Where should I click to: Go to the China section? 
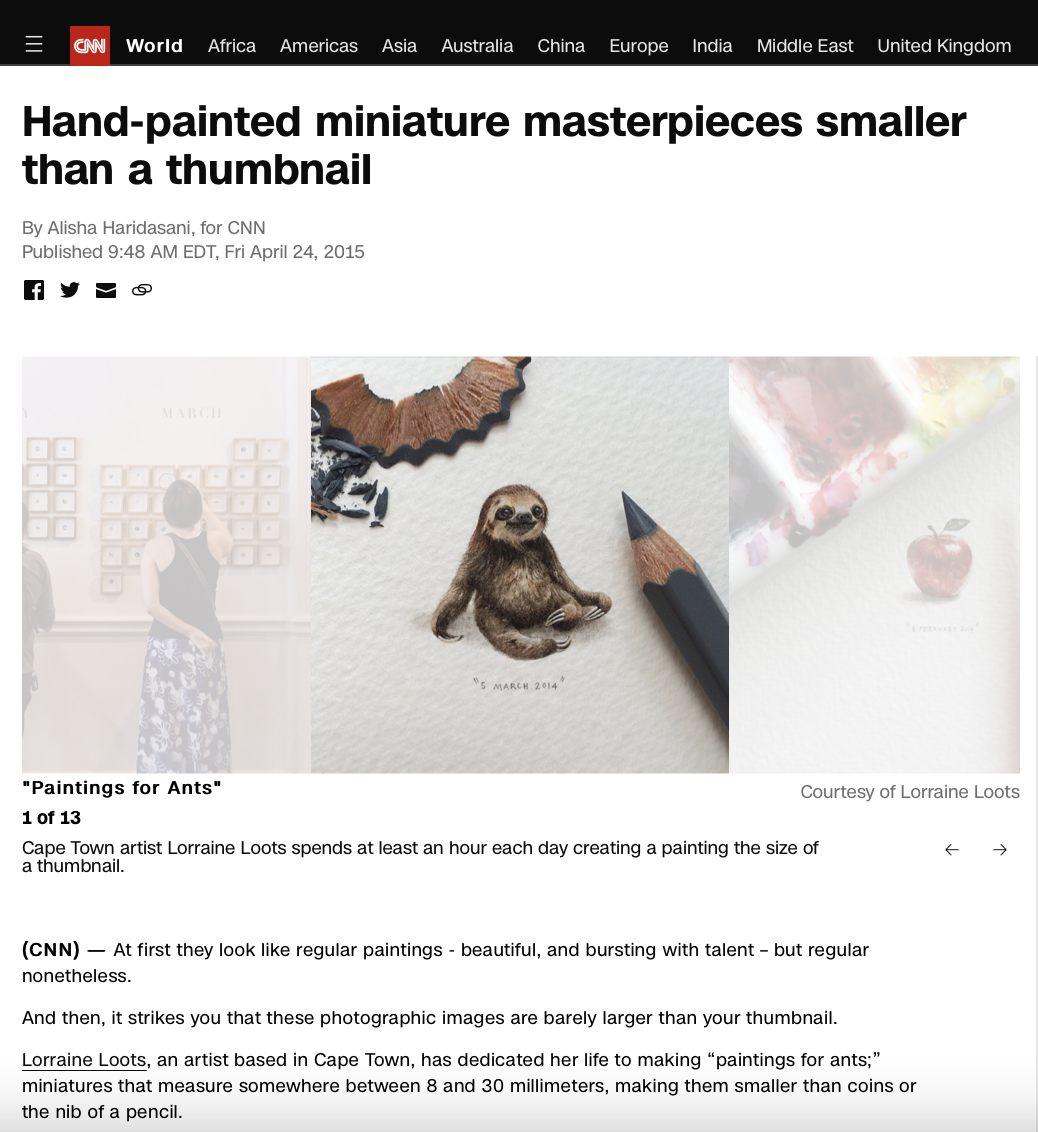pos(561,45)
